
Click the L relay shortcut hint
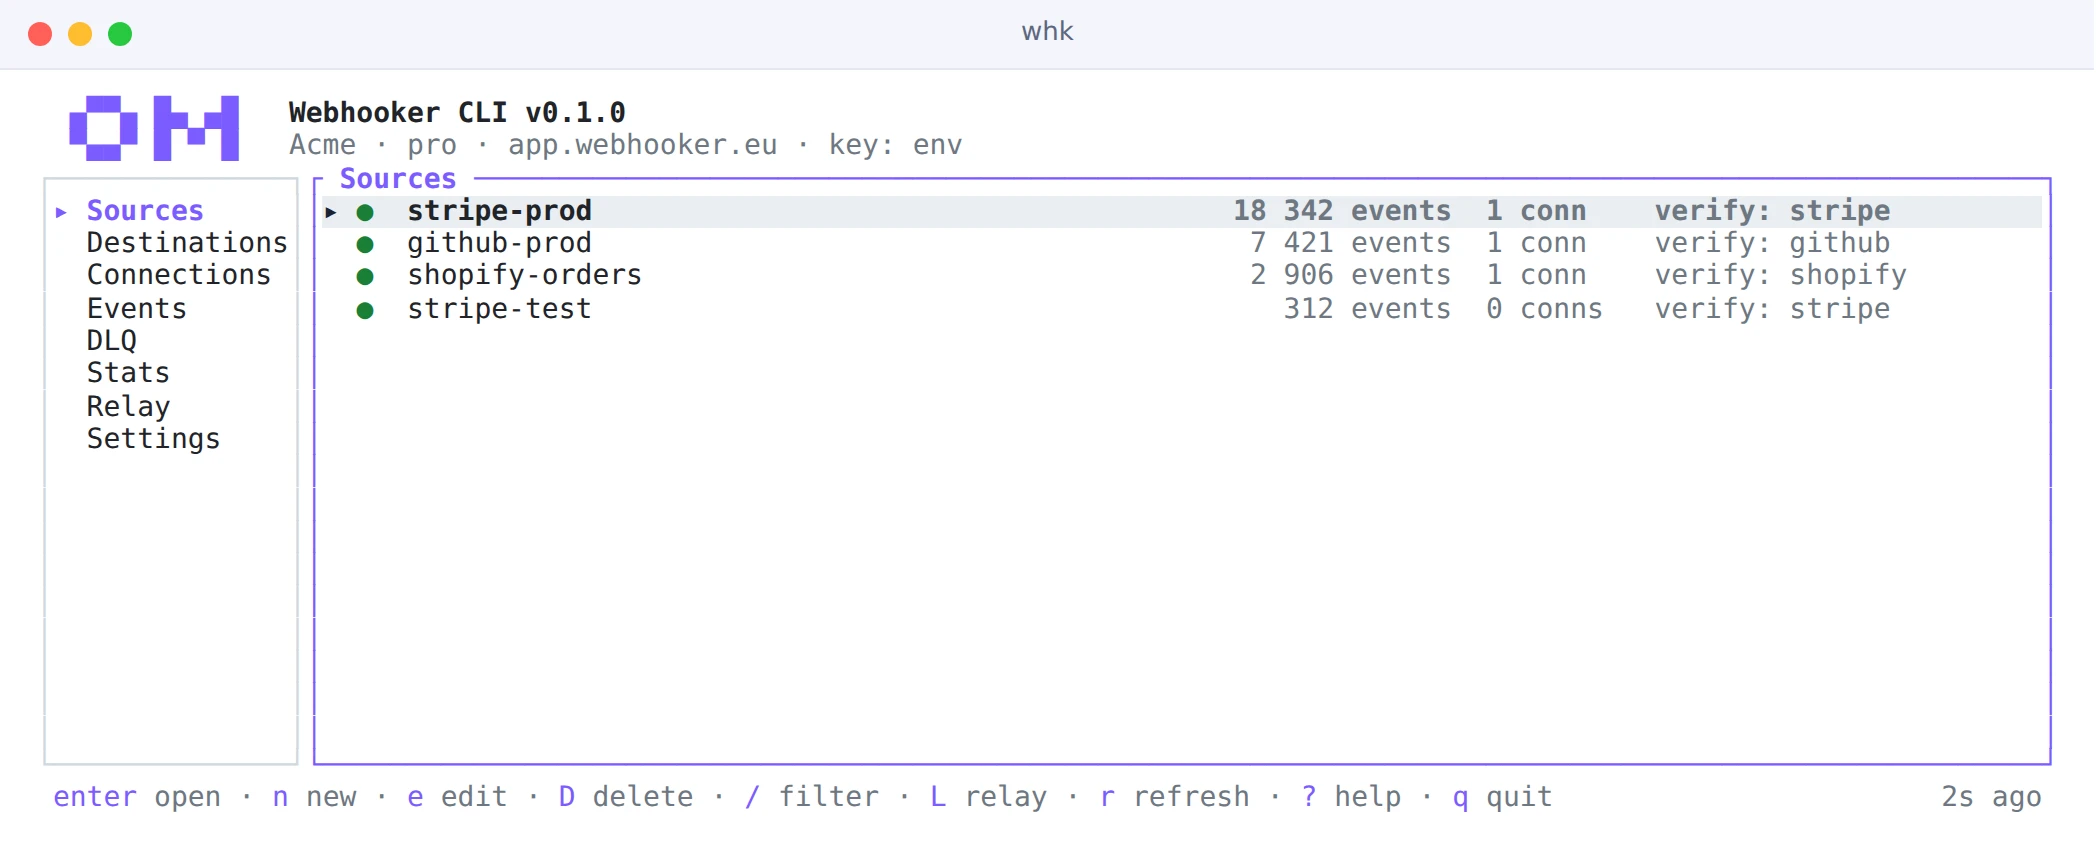[x=988, y=797]
